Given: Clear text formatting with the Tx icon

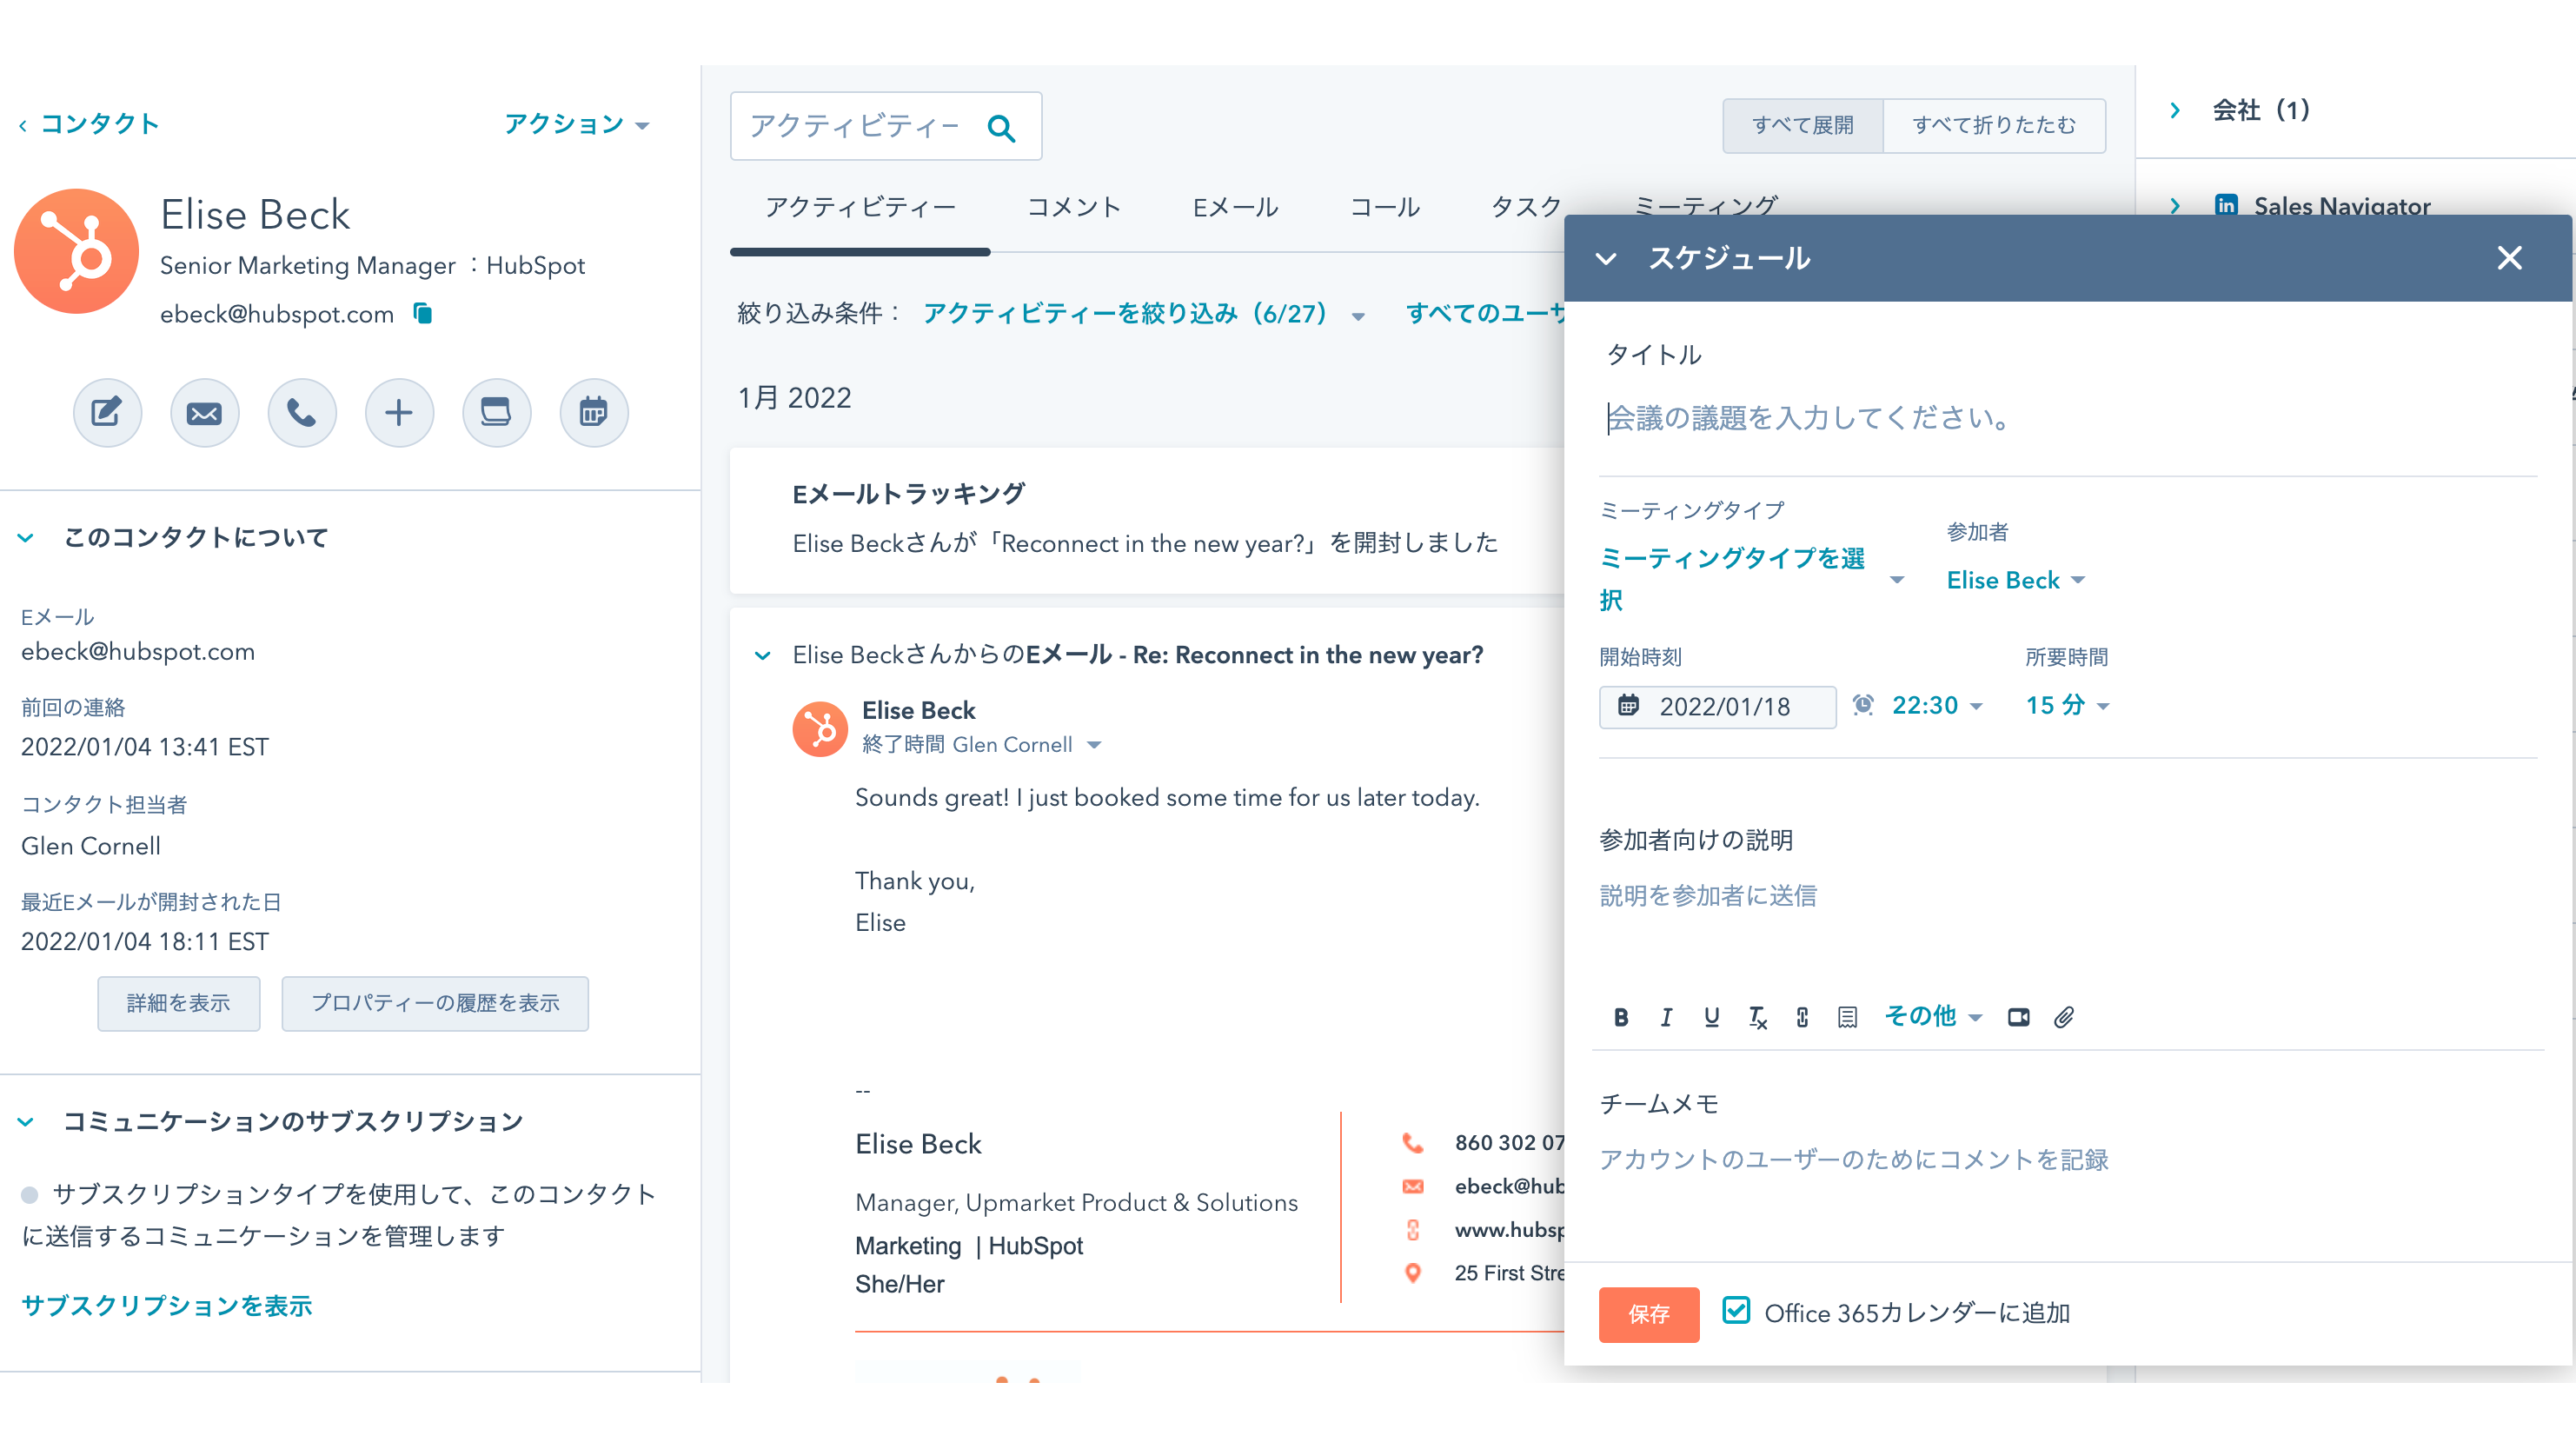Looking at the screenshot, I should coord(1758,1017).
